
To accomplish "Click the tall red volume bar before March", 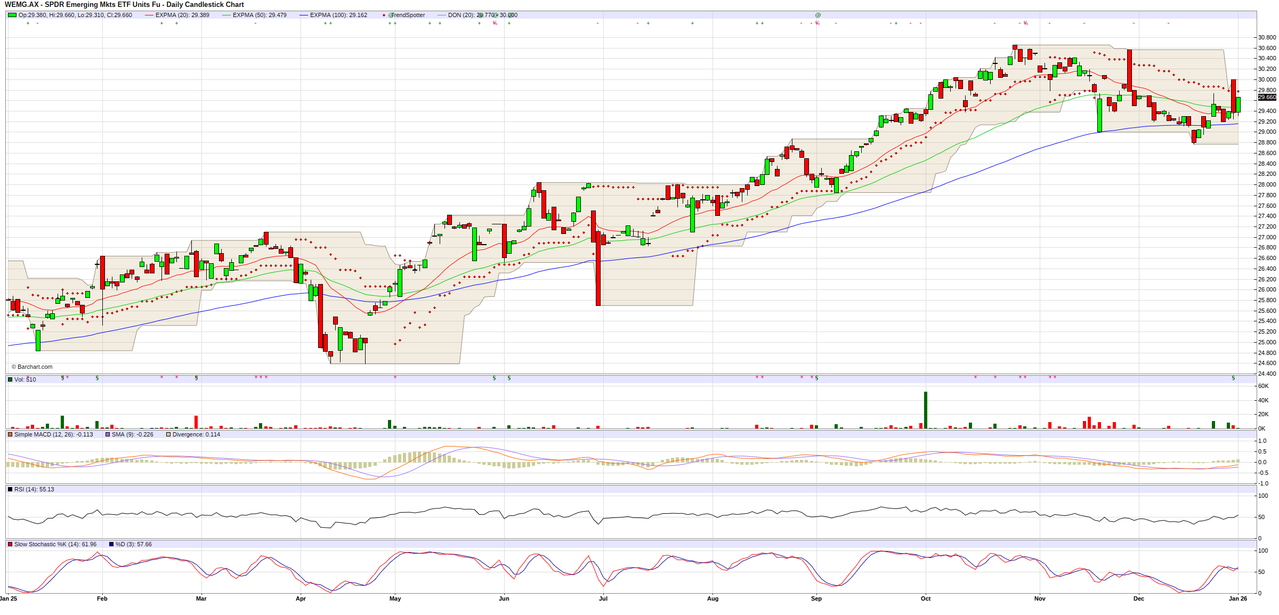I will tap(196, 422).
